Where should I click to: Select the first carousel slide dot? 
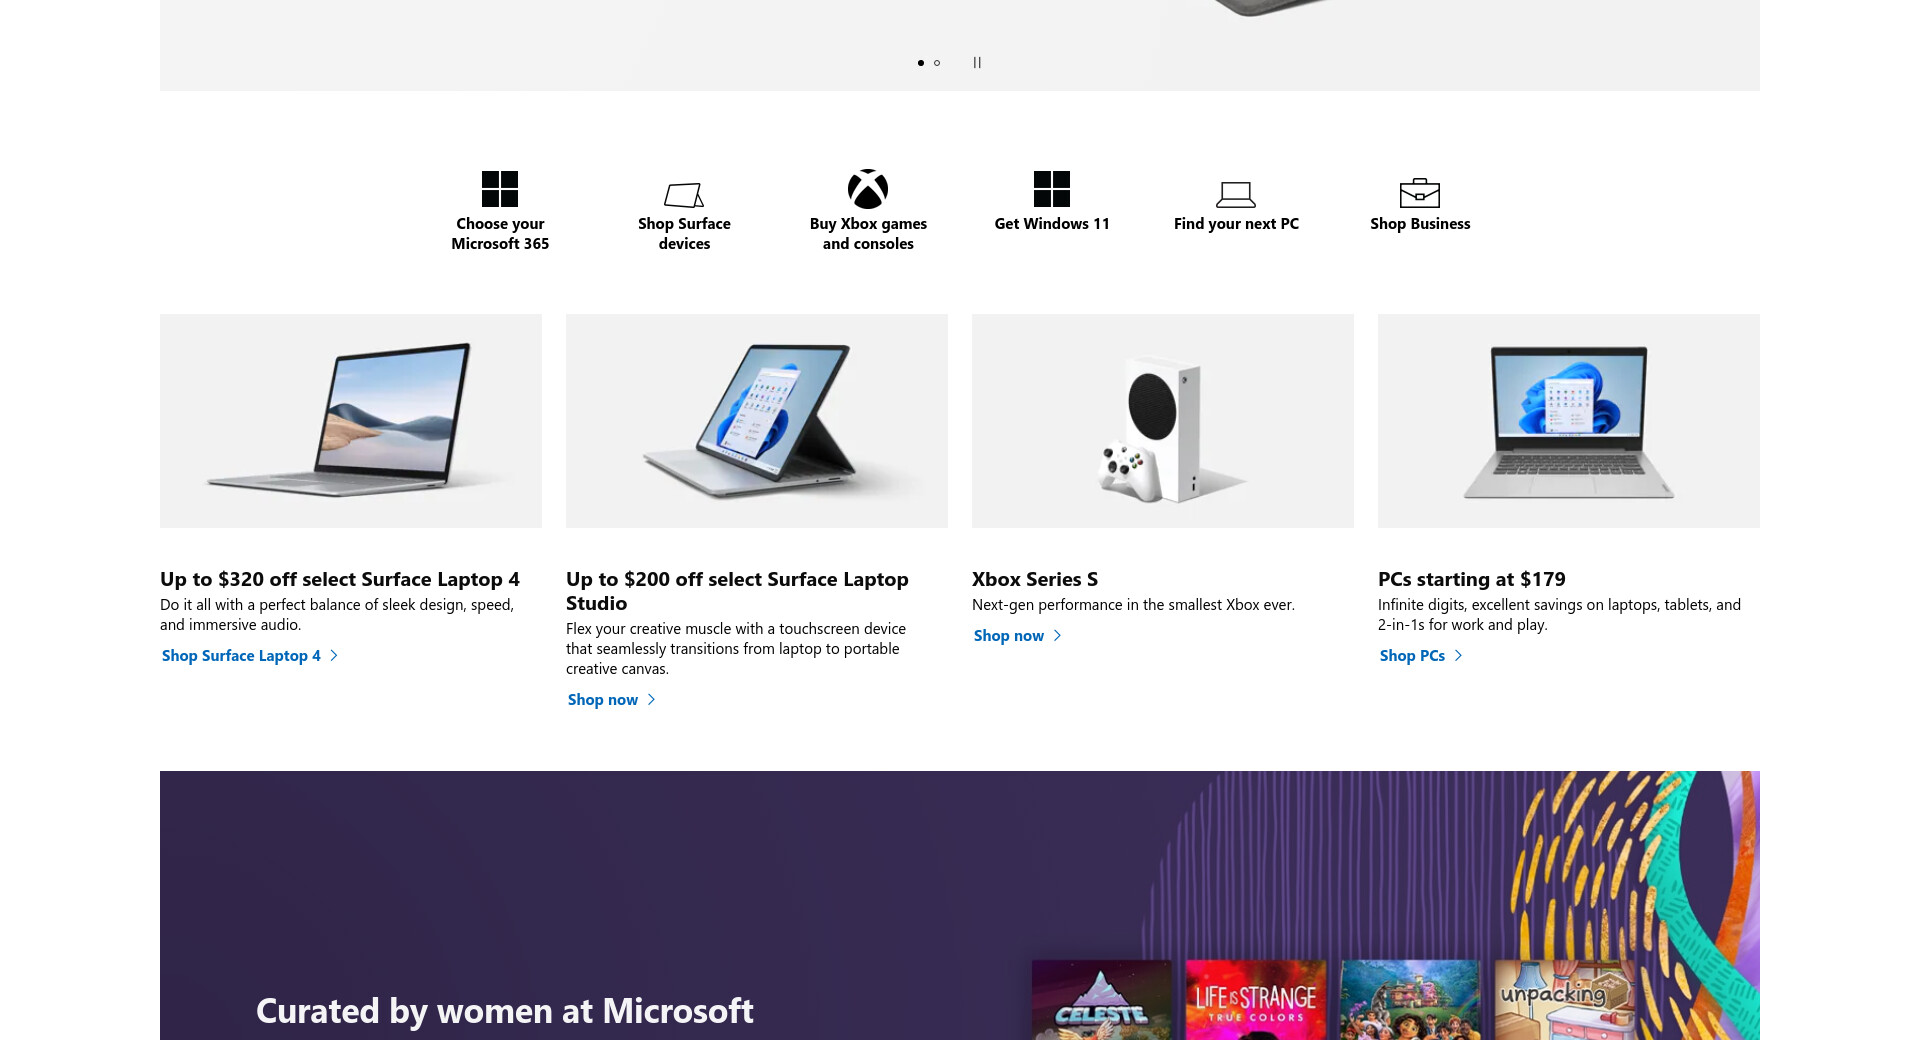921,63
